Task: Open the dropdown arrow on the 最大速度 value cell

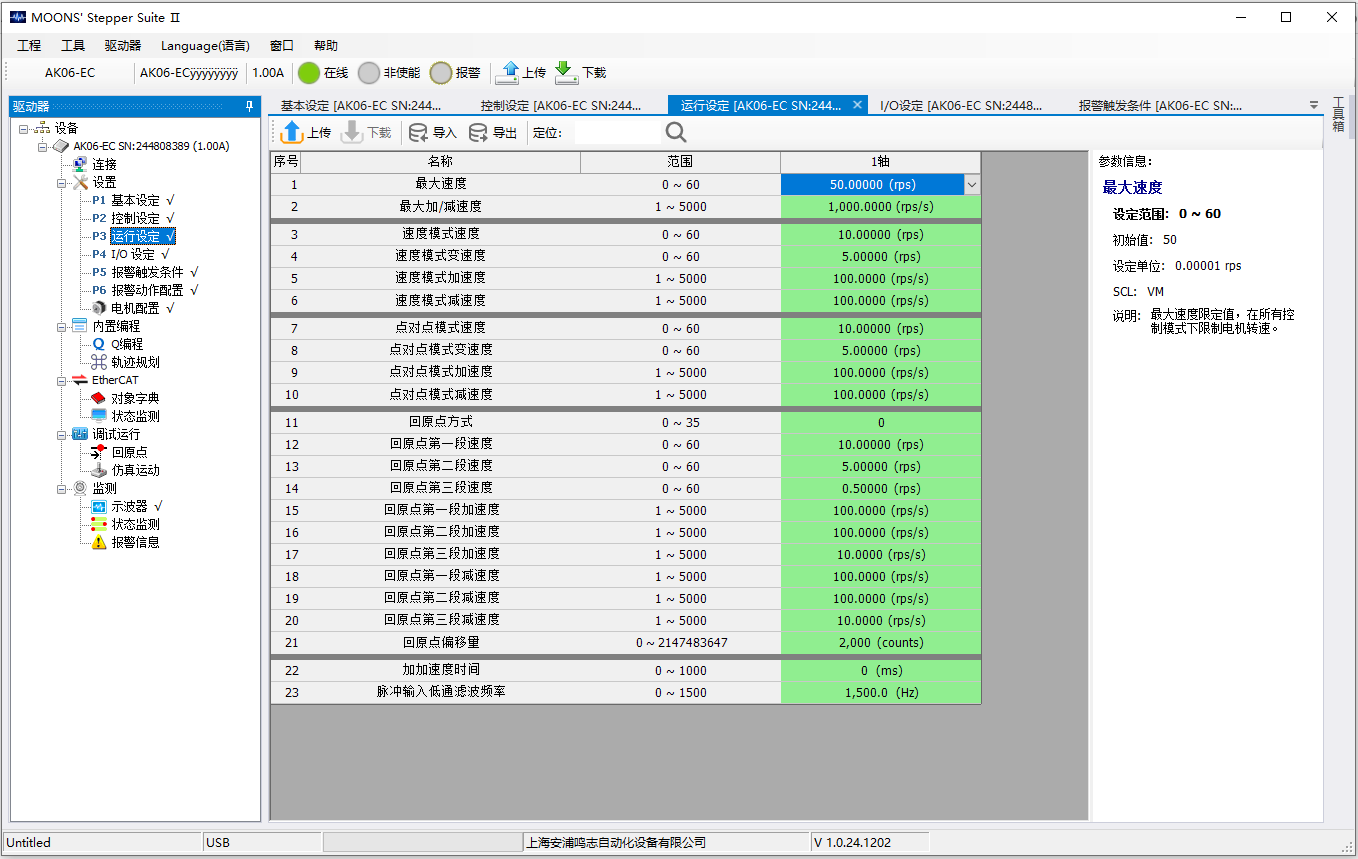Action: (971, 185)
